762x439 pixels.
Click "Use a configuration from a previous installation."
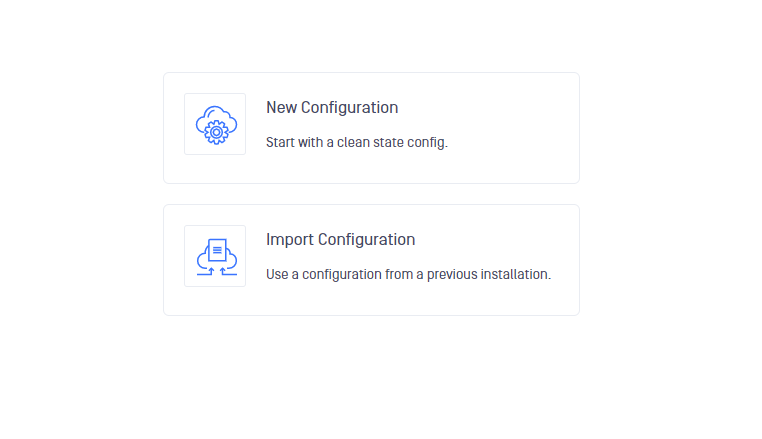[408, 275]
